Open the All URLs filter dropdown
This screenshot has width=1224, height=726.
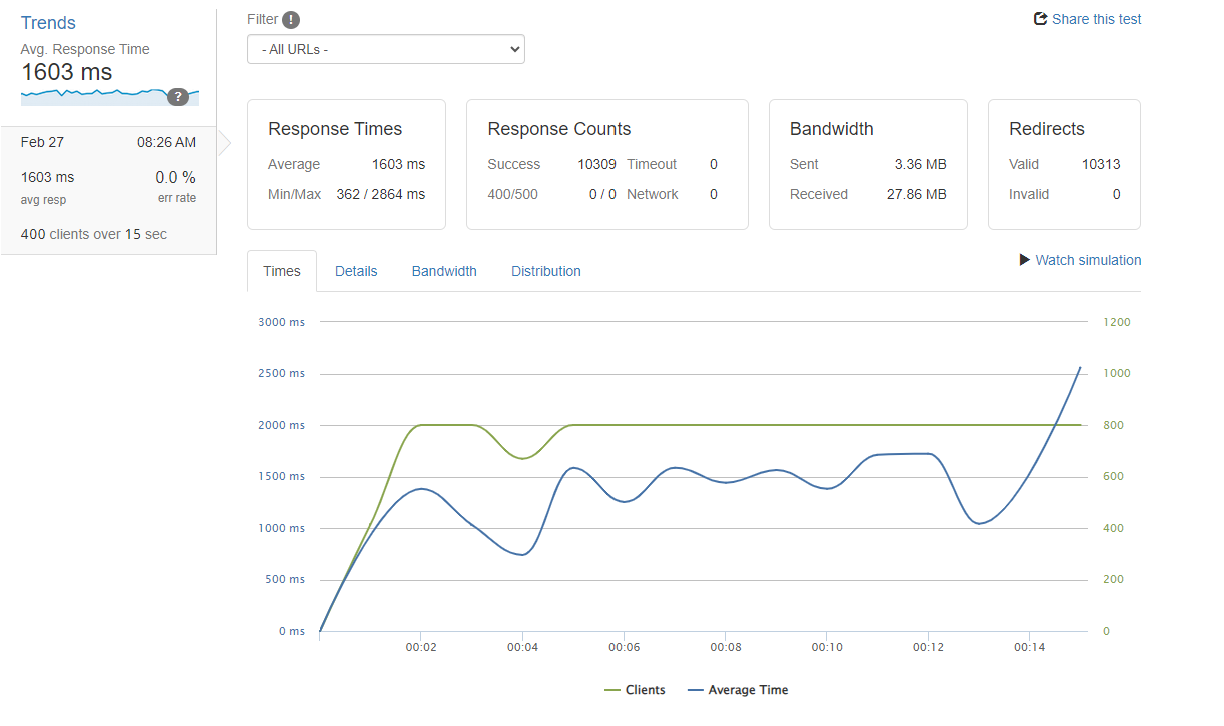[x=385, y=49]
